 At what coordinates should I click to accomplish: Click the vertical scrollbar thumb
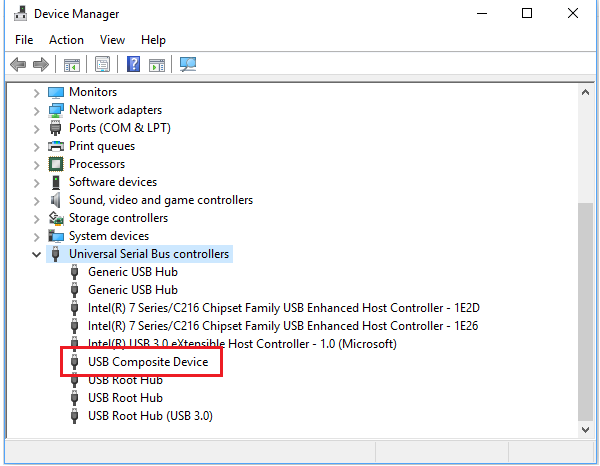click(x=585, y=310)
